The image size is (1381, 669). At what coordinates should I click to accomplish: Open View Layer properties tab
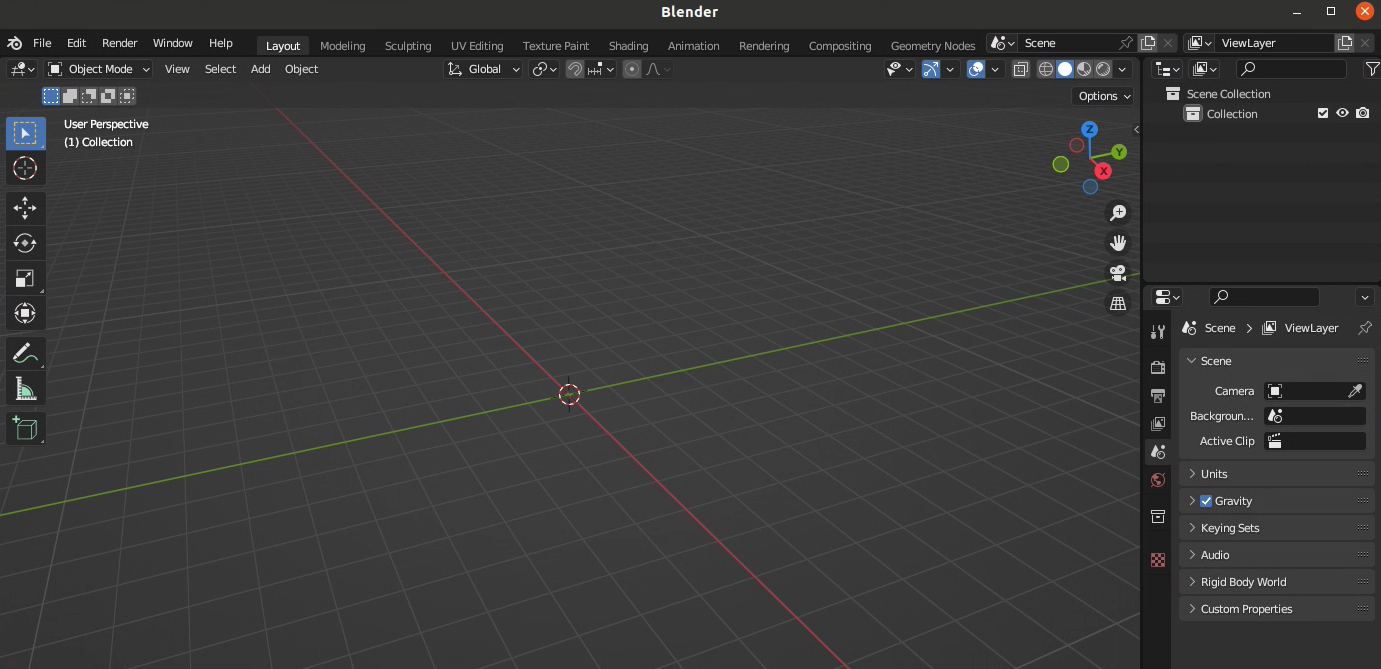click(1158, 424)
